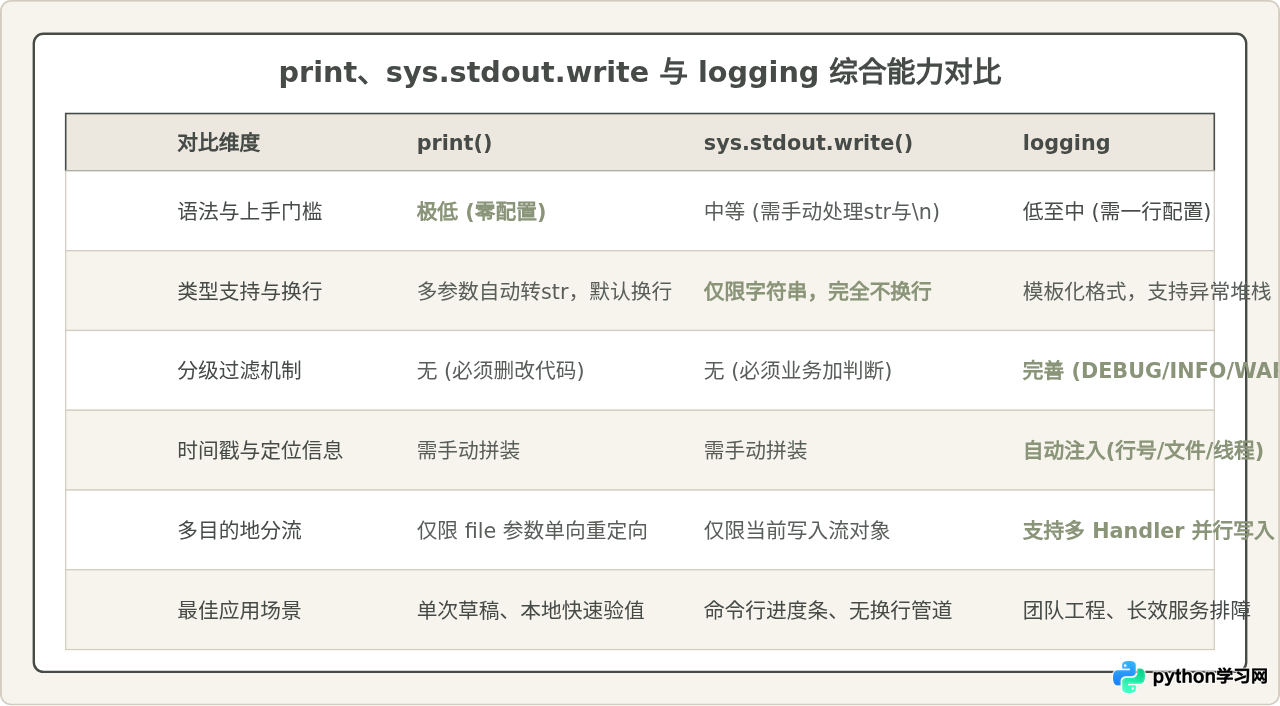1280x706 pixels.
Task: Select the 'sys.stdout.write()' column header
Action: click(808, 143)
